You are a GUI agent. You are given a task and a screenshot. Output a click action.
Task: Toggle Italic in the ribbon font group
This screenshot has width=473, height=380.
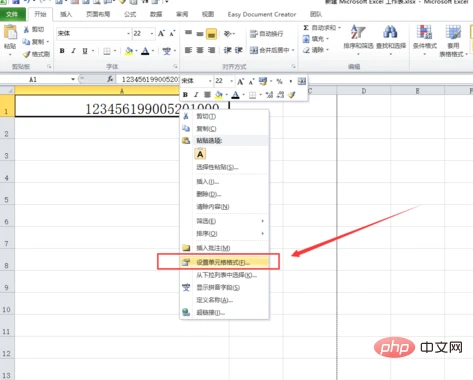point(73,51)
